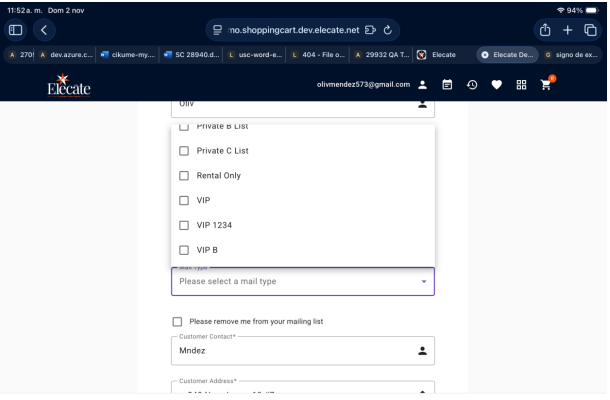Viewport: 610px width, 400px height.
Task: Tick the VIP 1234 checkbox
Action: point(183,225)
